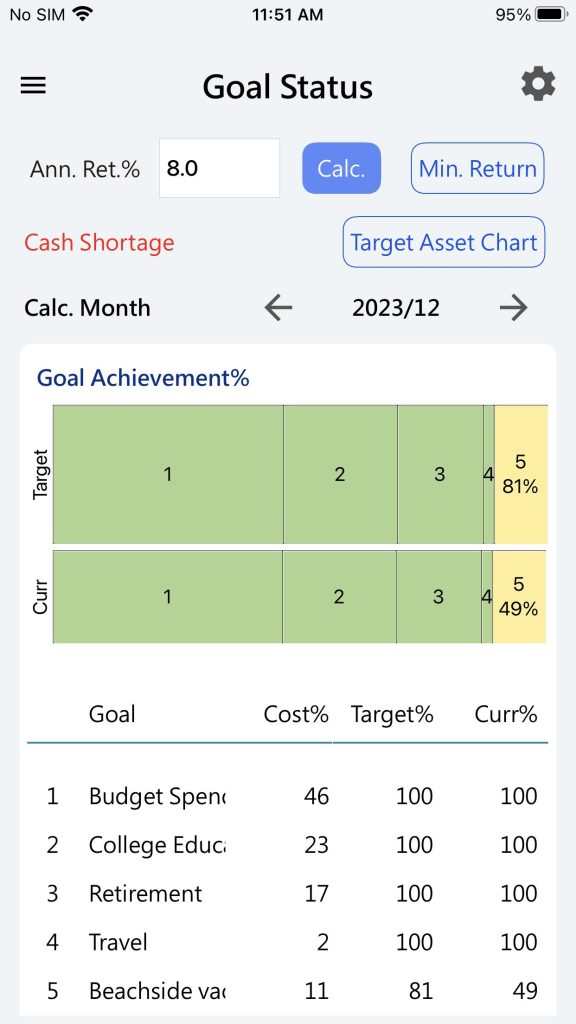Select the yellow 49% segment in Curr bar
The height and width of the screenshot is (1024, 576).
point(519,597)
